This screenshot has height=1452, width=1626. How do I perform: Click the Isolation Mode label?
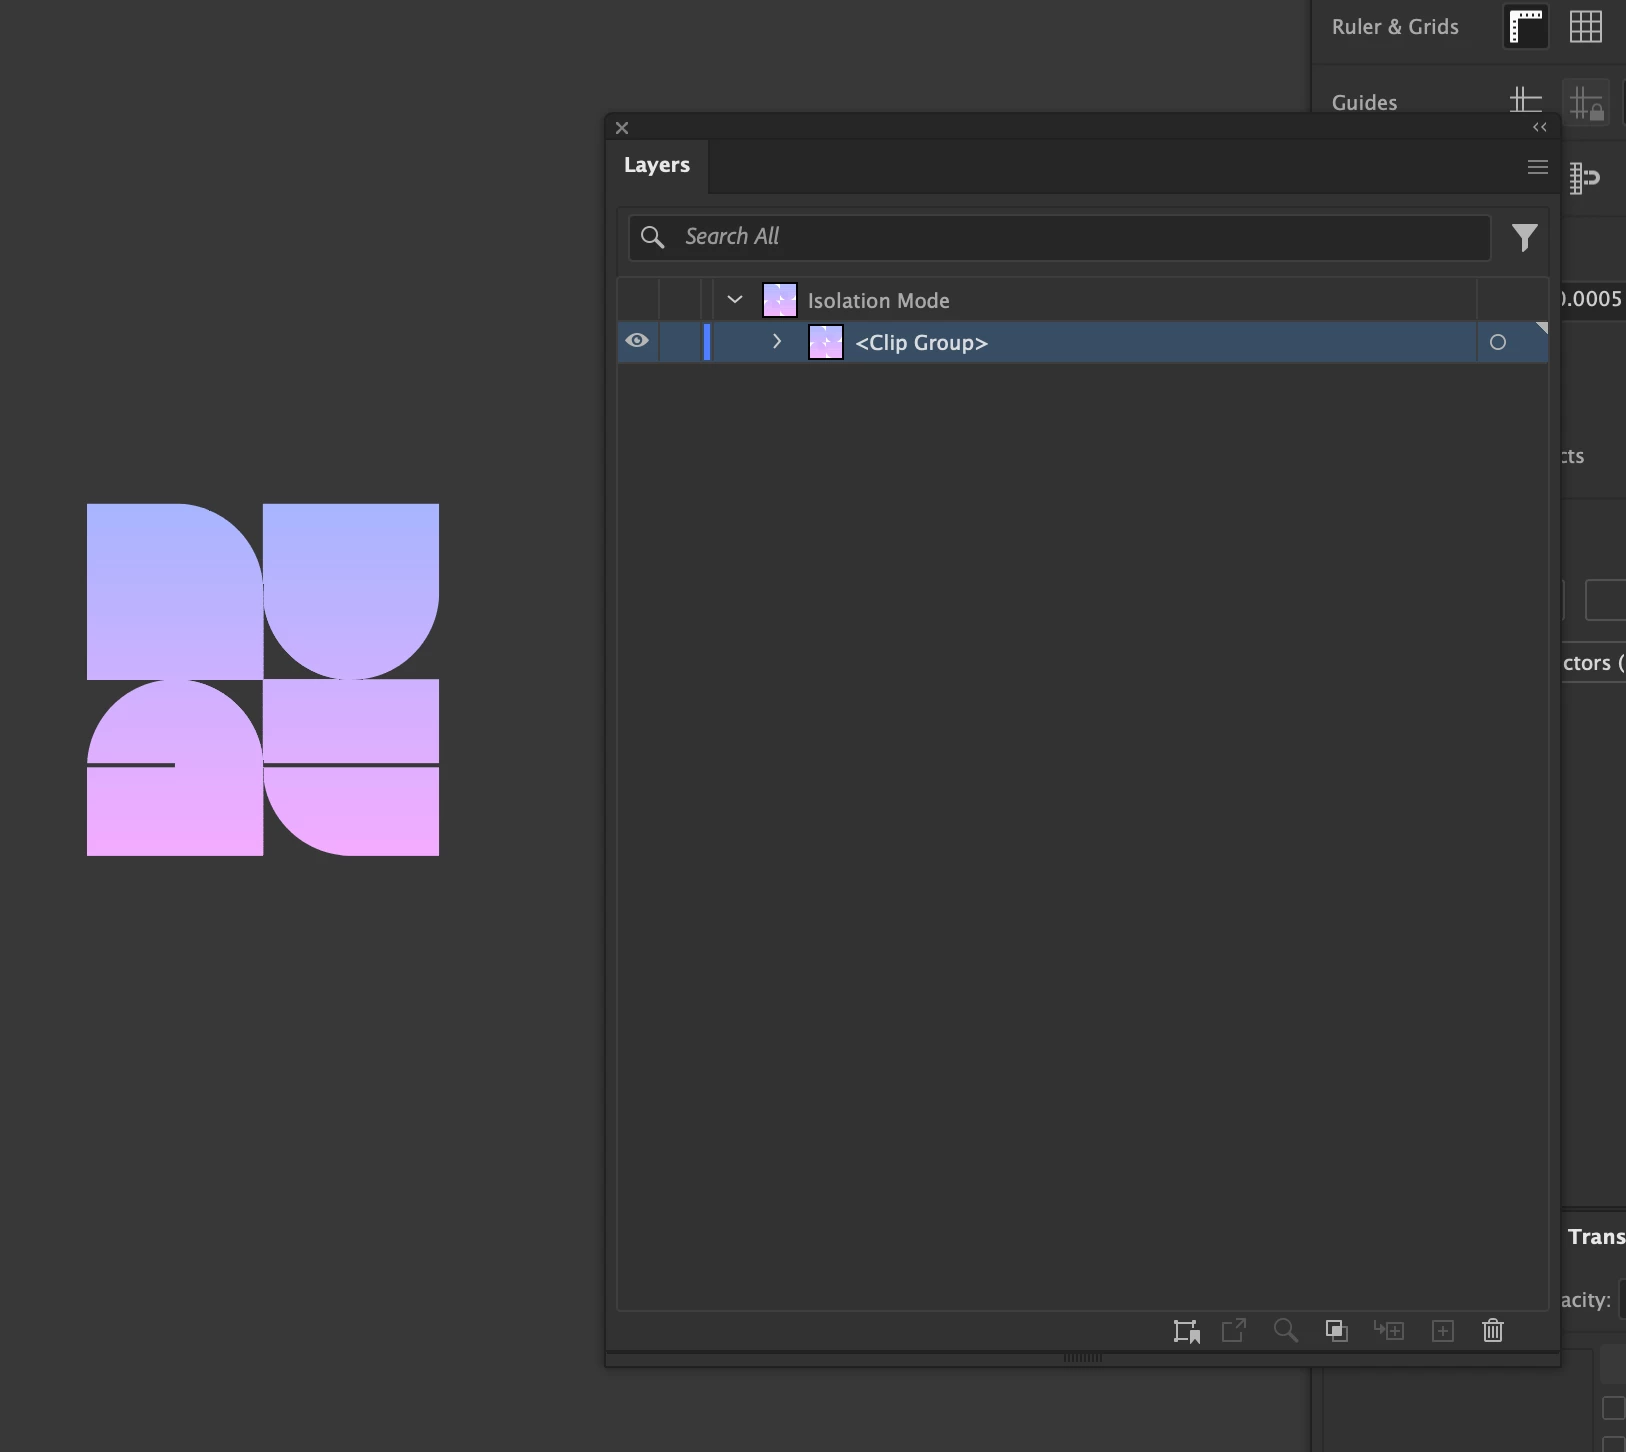coord(879,301)
